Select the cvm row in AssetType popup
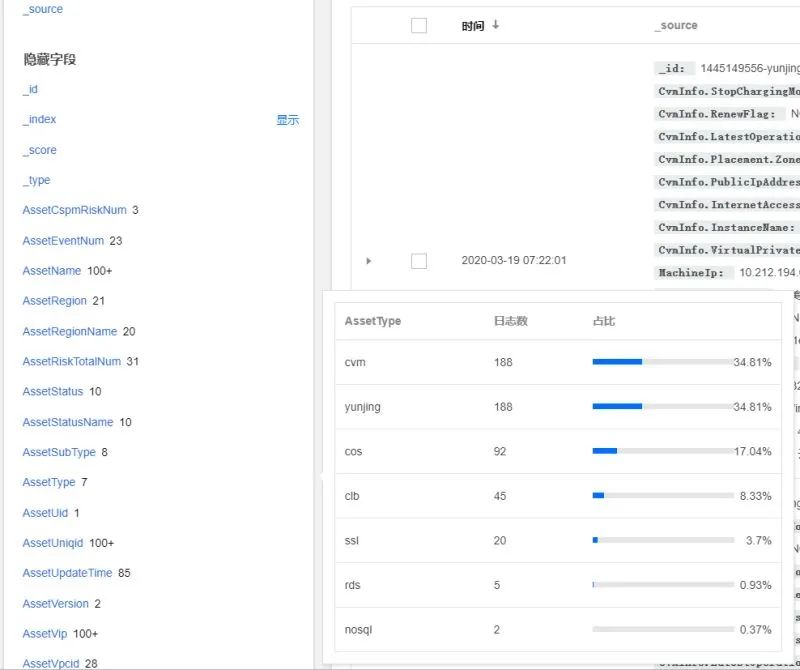 355,362
